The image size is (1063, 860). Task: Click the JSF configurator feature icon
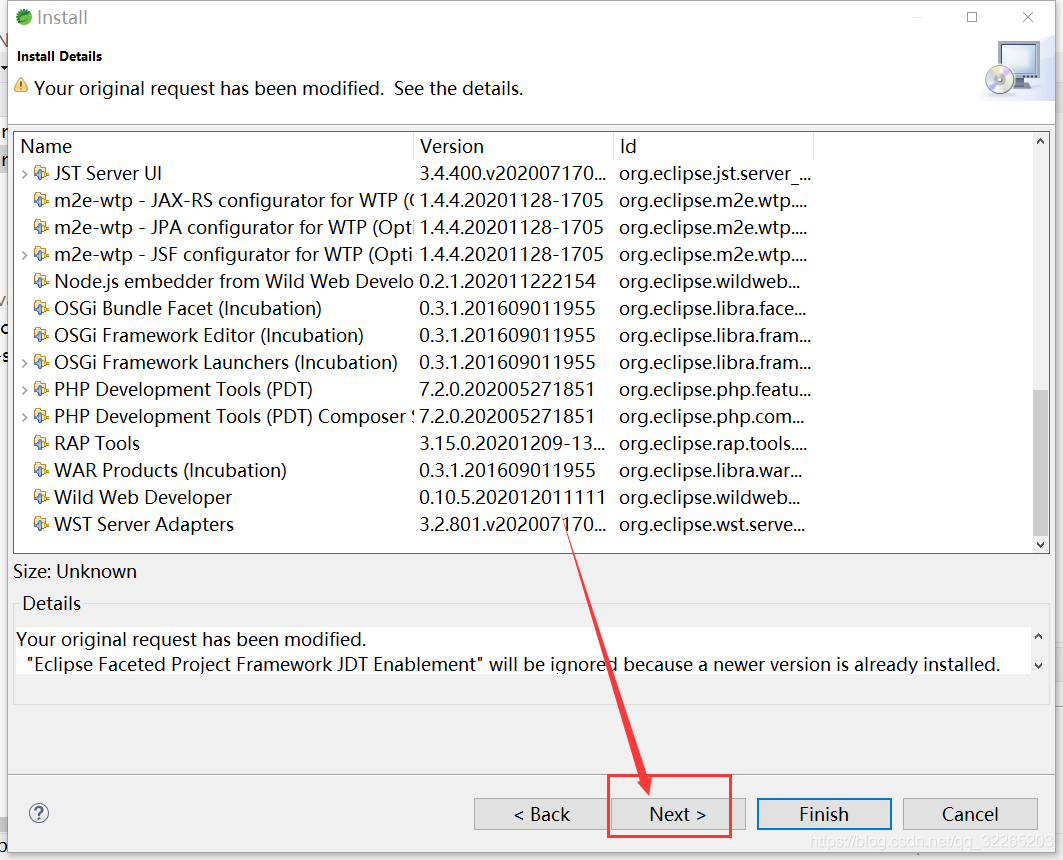coord(41,254)
